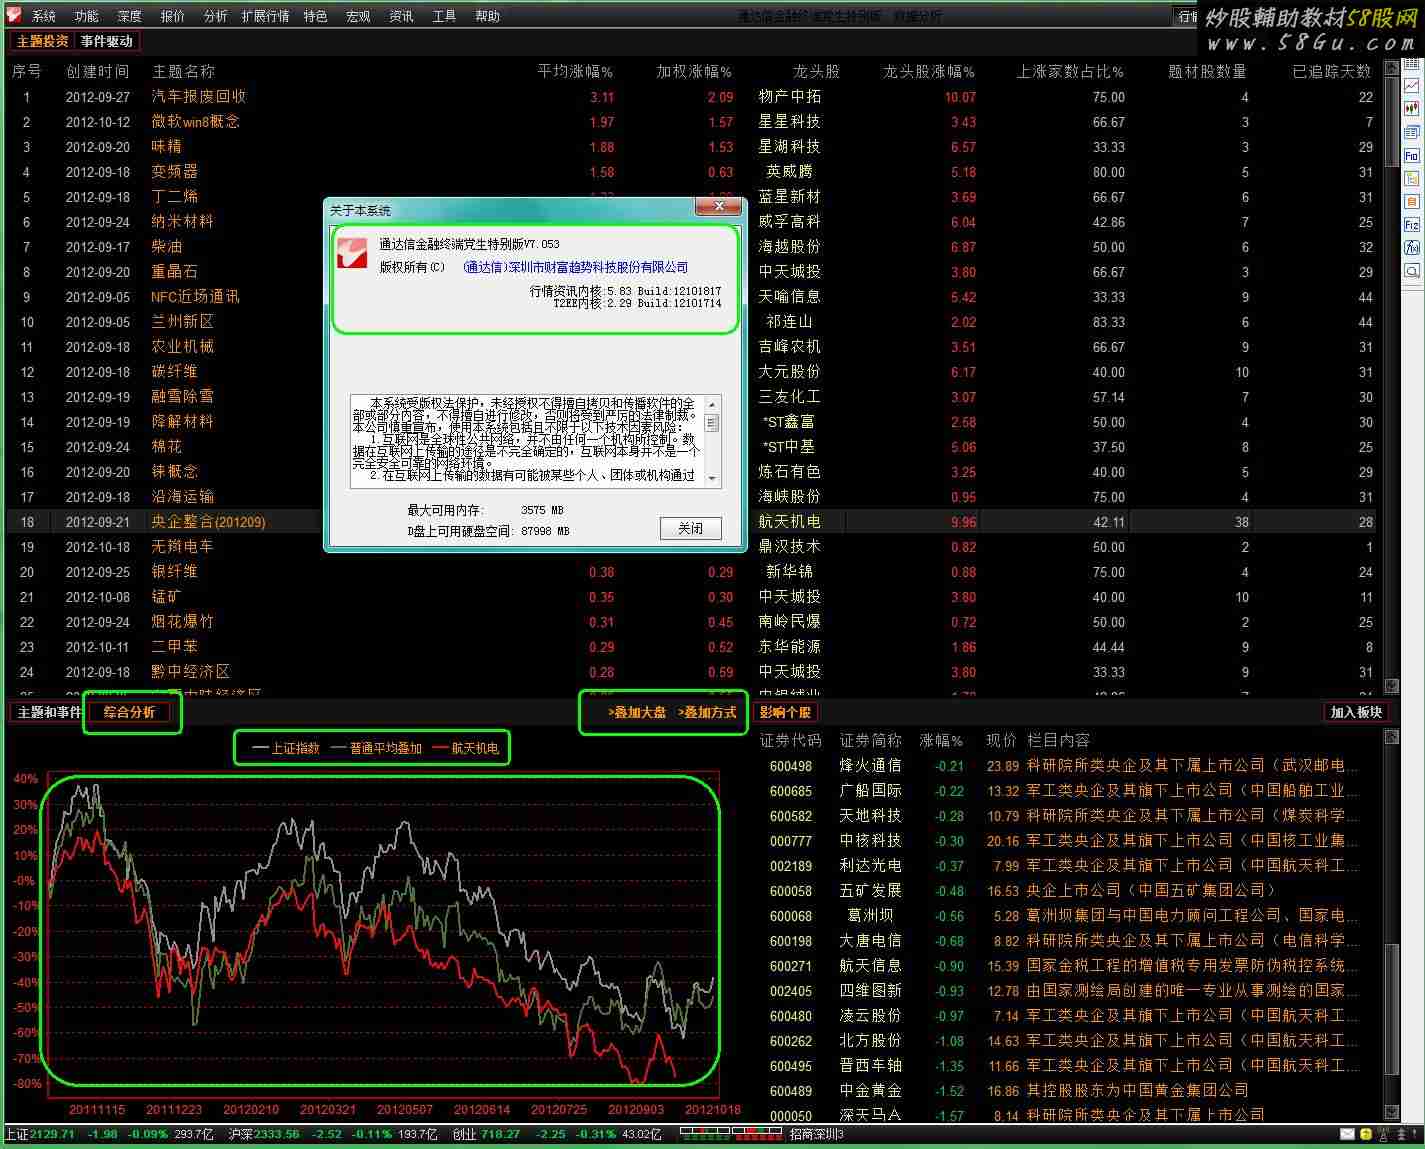This screenshot has height=1149, width=1425.
Task: Select the 央企整合(201209) theme row
Action: 690,521
